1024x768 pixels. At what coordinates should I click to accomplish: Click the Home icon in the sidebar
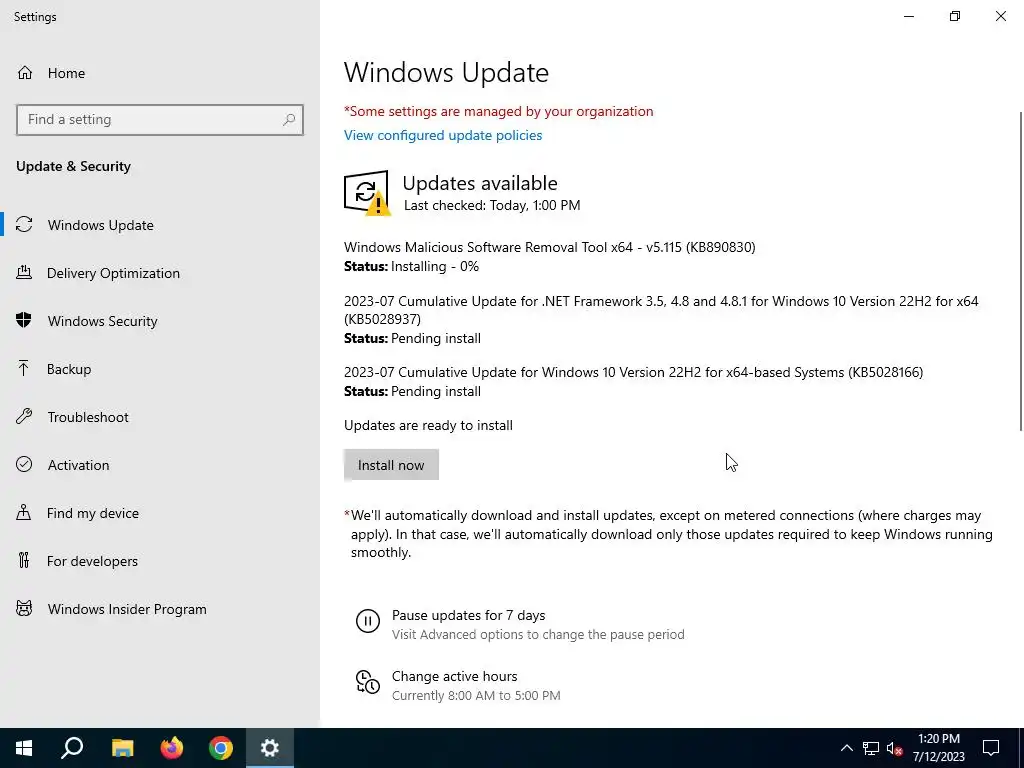(25, 72)
